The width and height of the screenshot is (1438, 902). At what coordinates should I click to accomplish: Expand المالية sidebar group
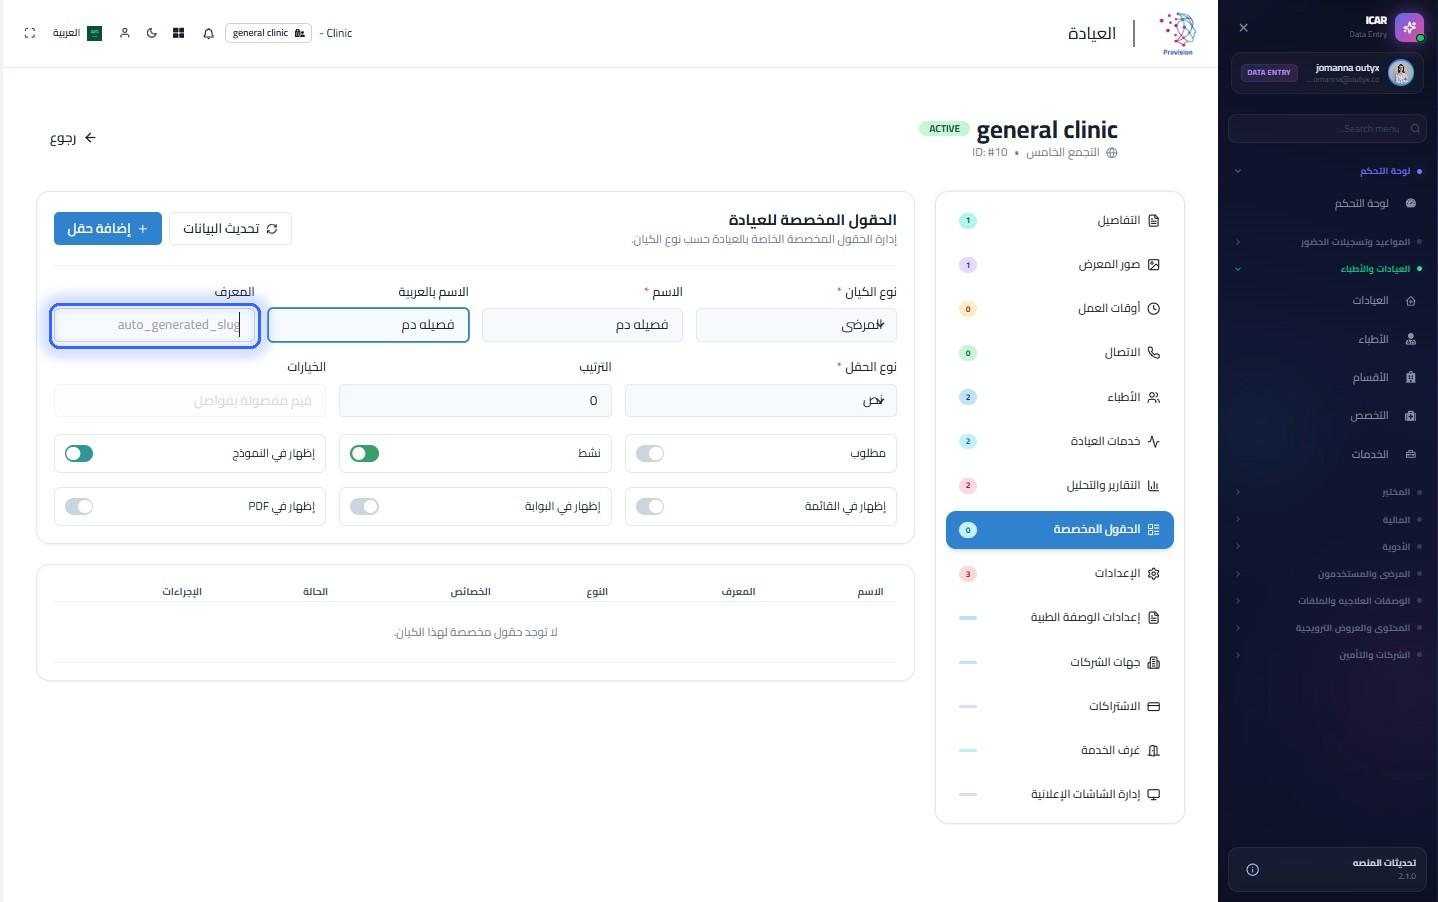(x=1327, y=519)
